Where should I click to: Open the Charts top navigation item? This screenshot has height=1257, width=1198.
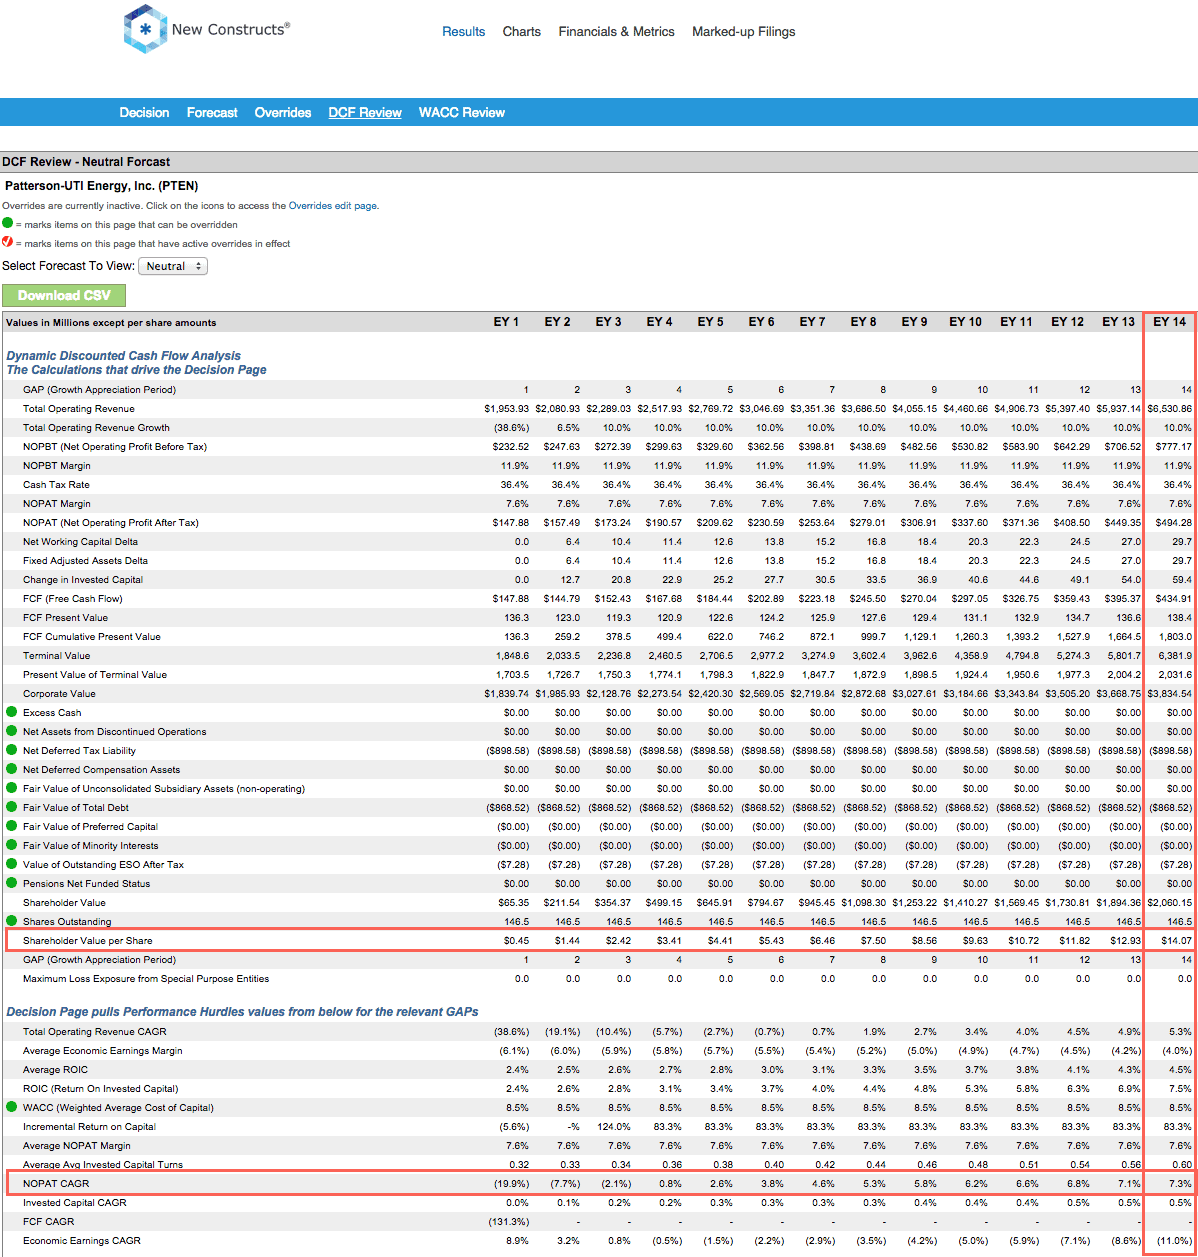pos(522,32)
